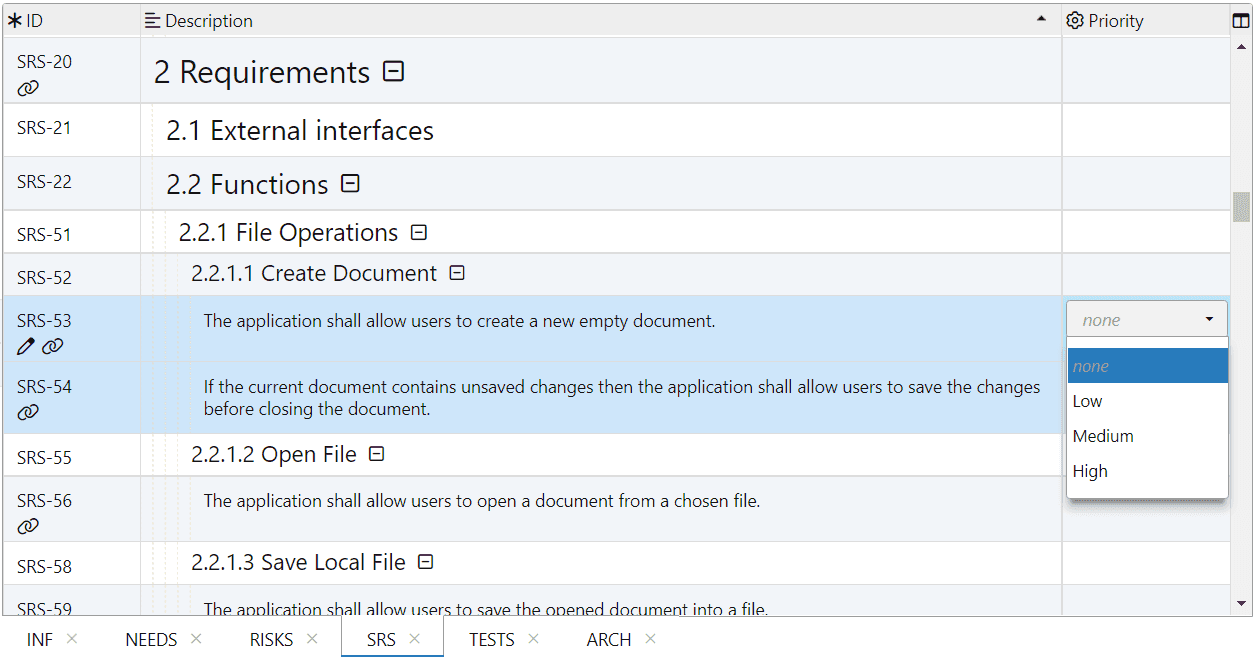This screenshot has height=657, width=1253.
Task: Click the link icon under SRS-56
Action: click(x=28, y=526)
